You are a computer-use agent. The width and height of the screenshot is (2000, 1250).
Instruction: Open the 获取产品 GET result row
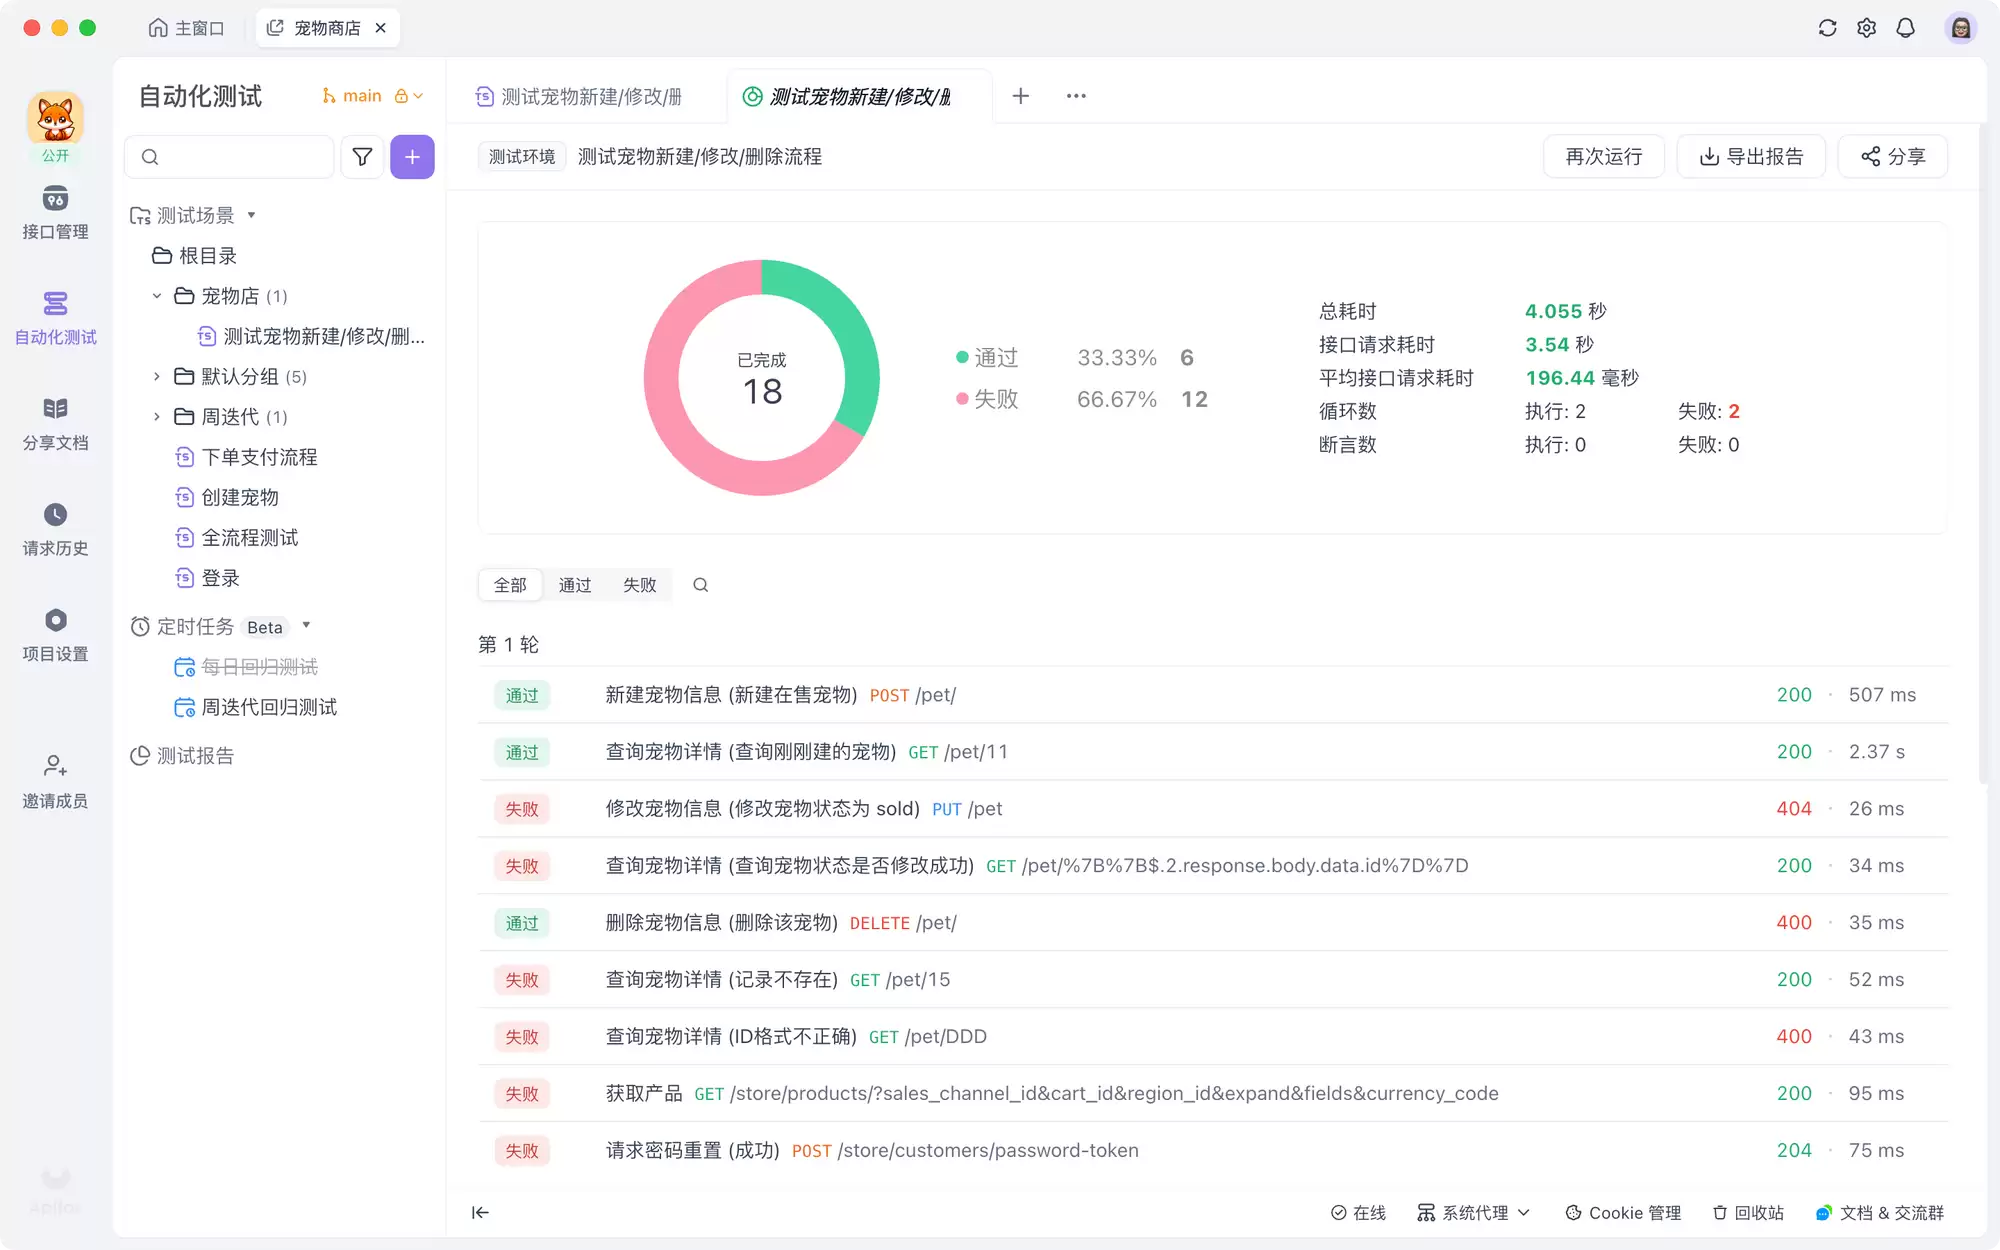pos(1213,1094)
